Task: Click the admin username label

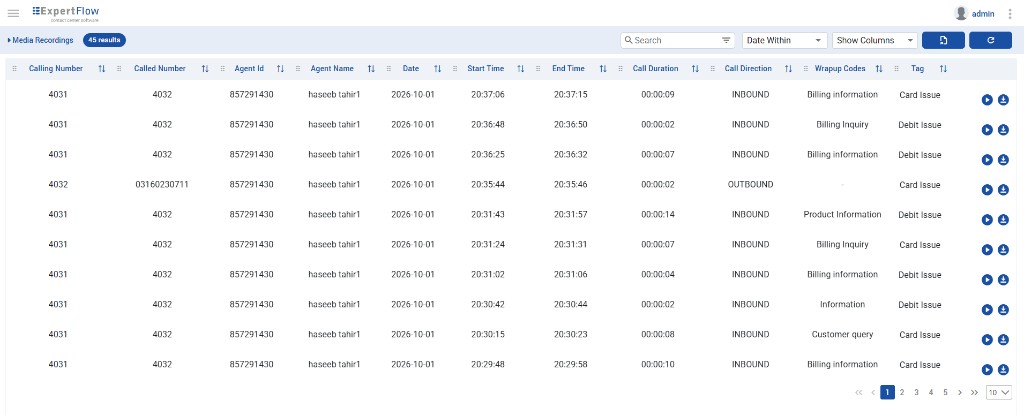Action: 983,13
